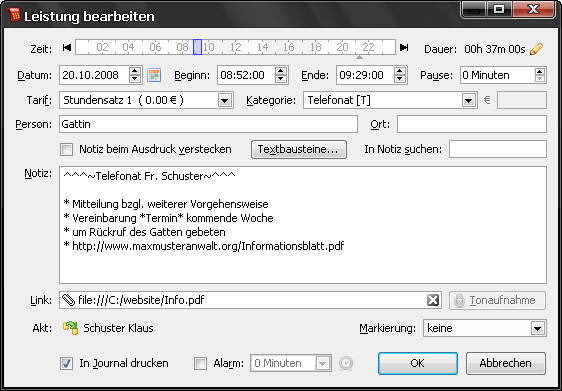Image resolution: width=562 pixels, height=391 pixels.
Task: Edit duration with the pencil icon
Action: 536,49
